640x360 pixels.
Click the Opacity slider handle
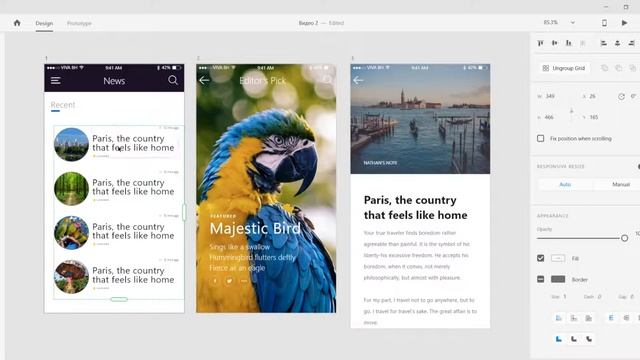tap(624, 238)
